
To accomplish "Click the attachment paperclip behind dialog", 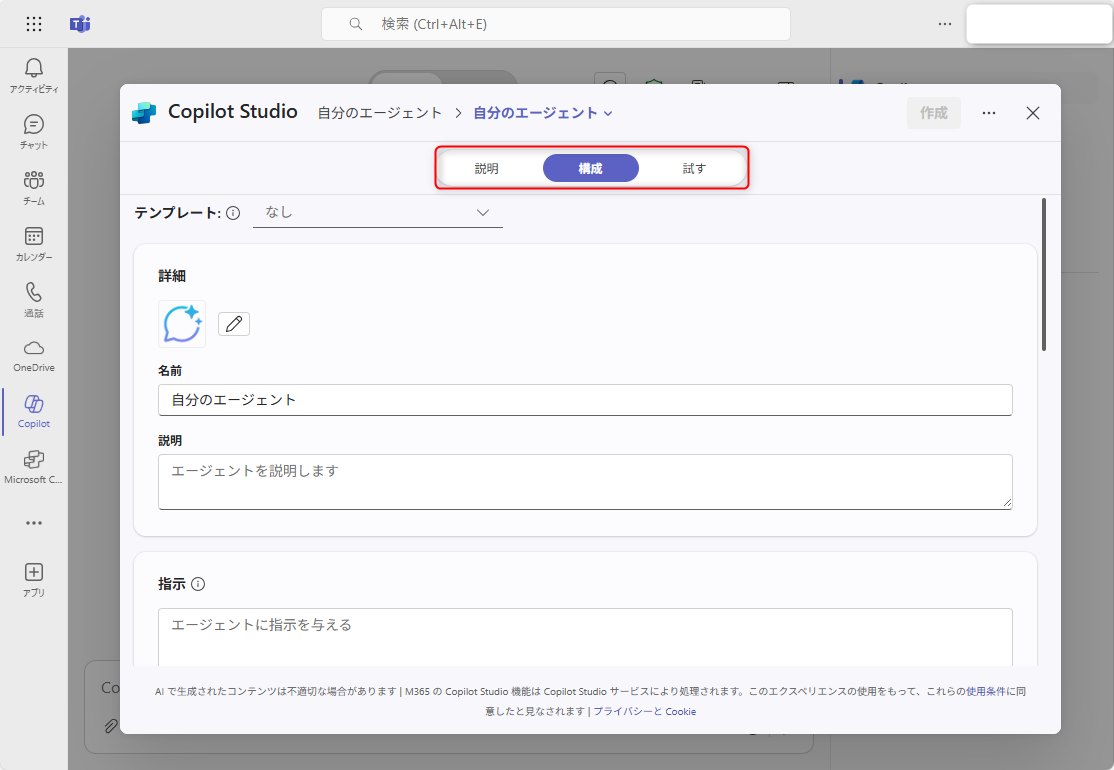I will [112, 725].
